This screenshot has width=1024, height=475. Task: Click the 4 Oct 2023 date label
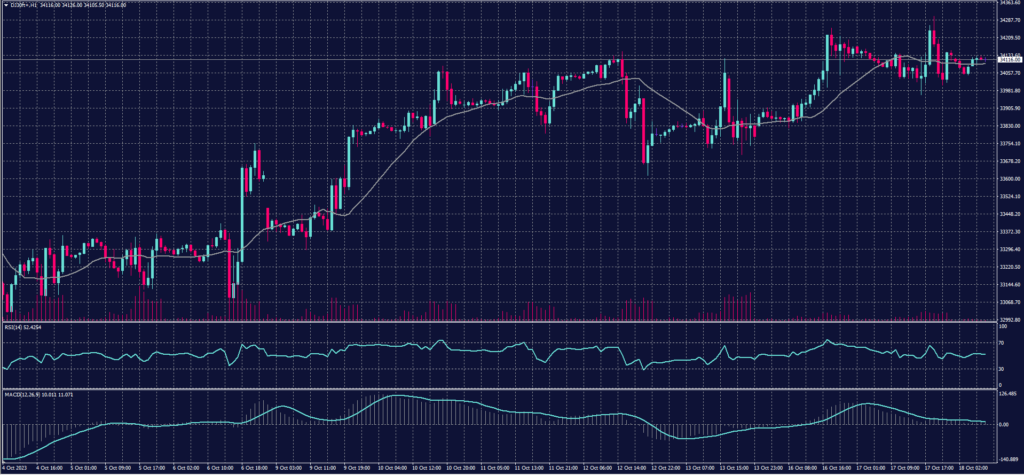16,467
